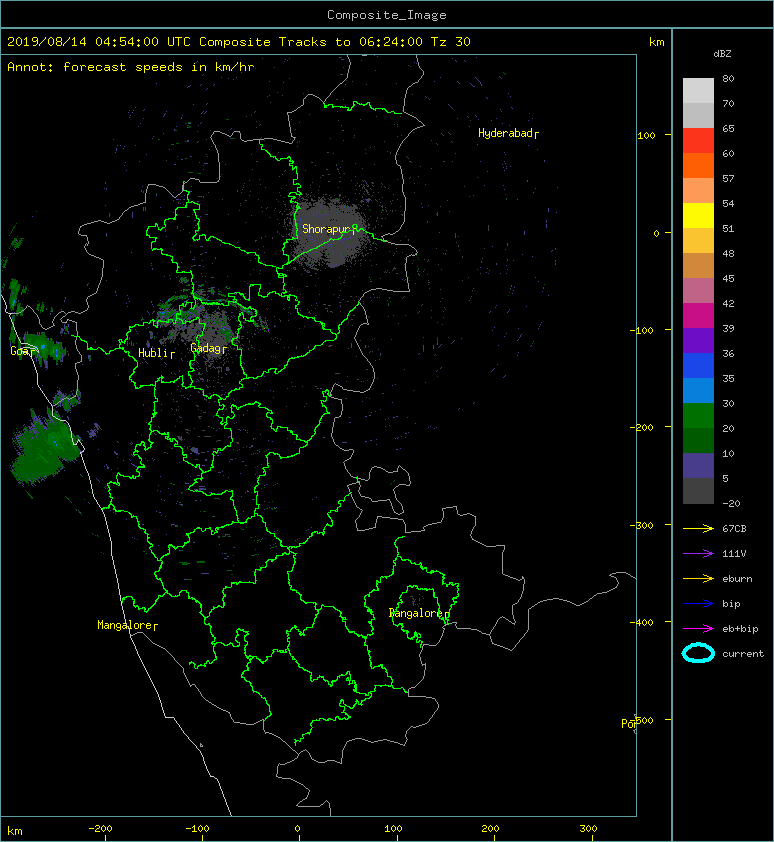Select the brown-orange 48 dBZ swatch
This screenshot has width=774, height=842.
pos(698,265)
